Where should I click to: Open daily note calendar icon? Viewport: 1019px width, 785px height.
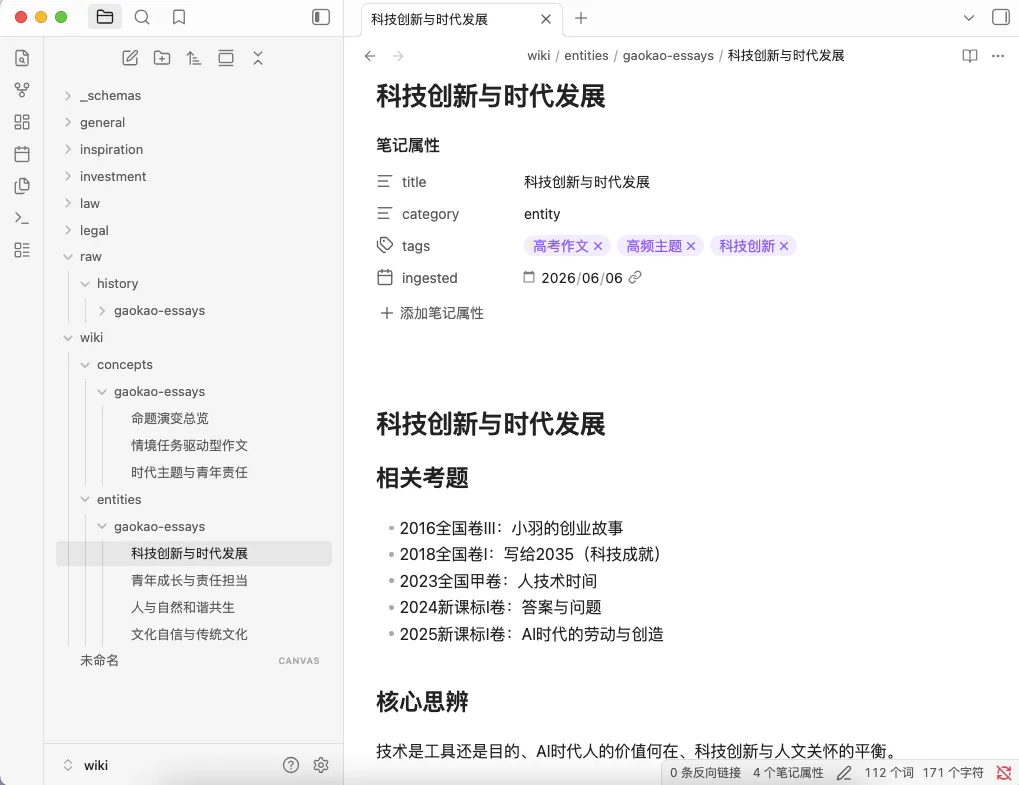coord(21,154)
